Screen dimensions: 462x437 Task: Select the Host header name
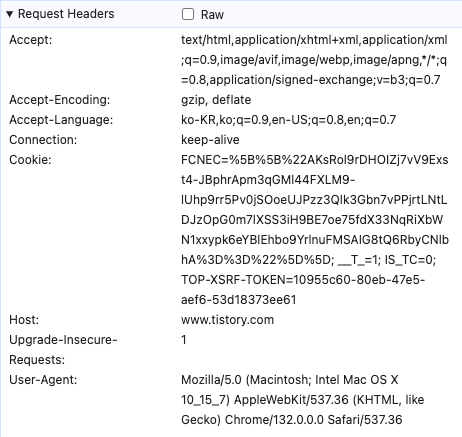24,320
